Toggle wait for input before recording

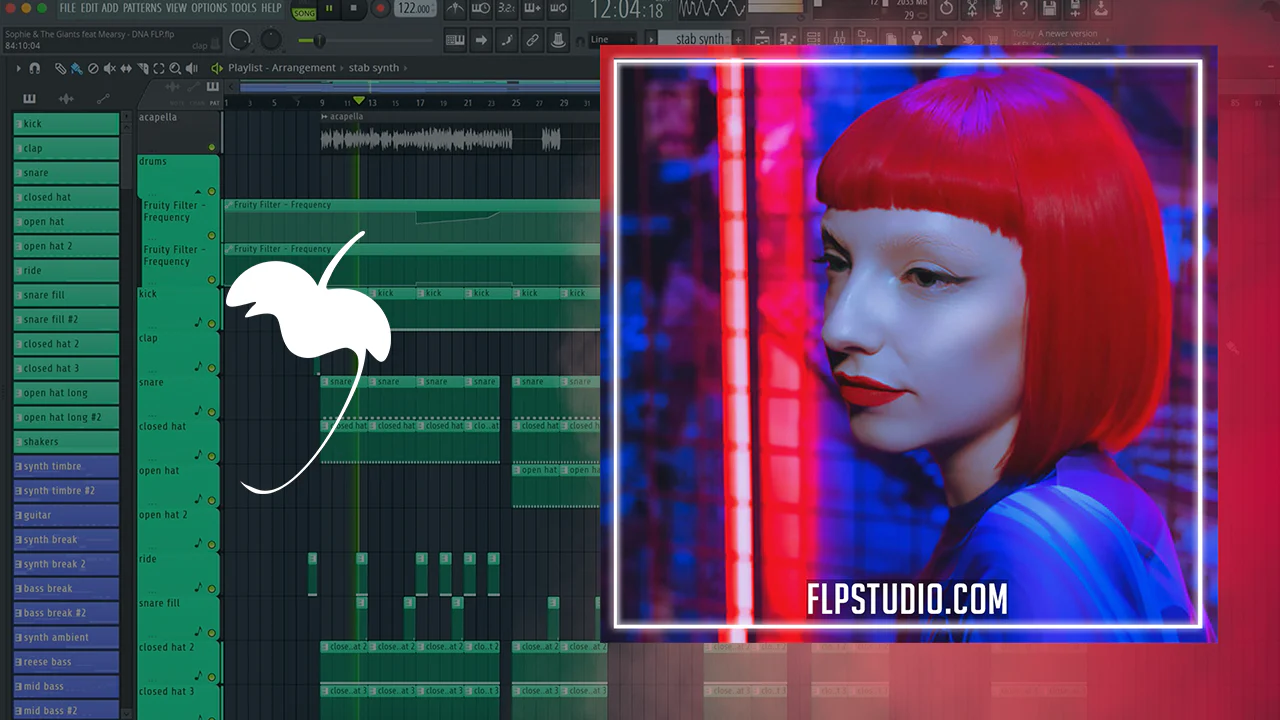click(481, 10)
